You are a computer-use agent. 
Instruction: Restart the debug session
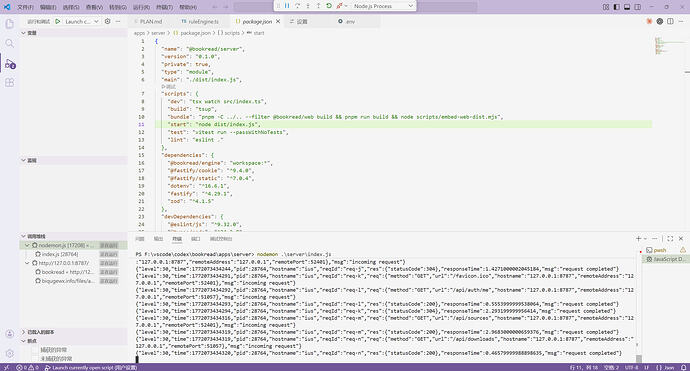[329, 6]
